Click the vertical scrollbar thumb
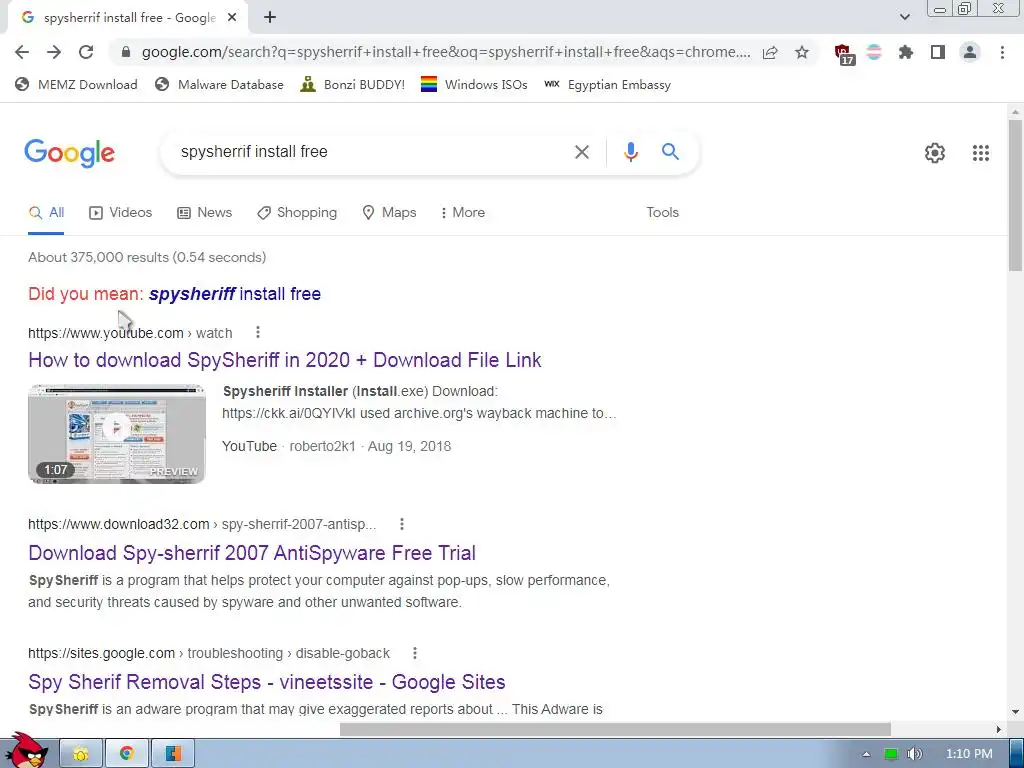Viewport: 1024px width, 768px height. [x=1015, y=195]
